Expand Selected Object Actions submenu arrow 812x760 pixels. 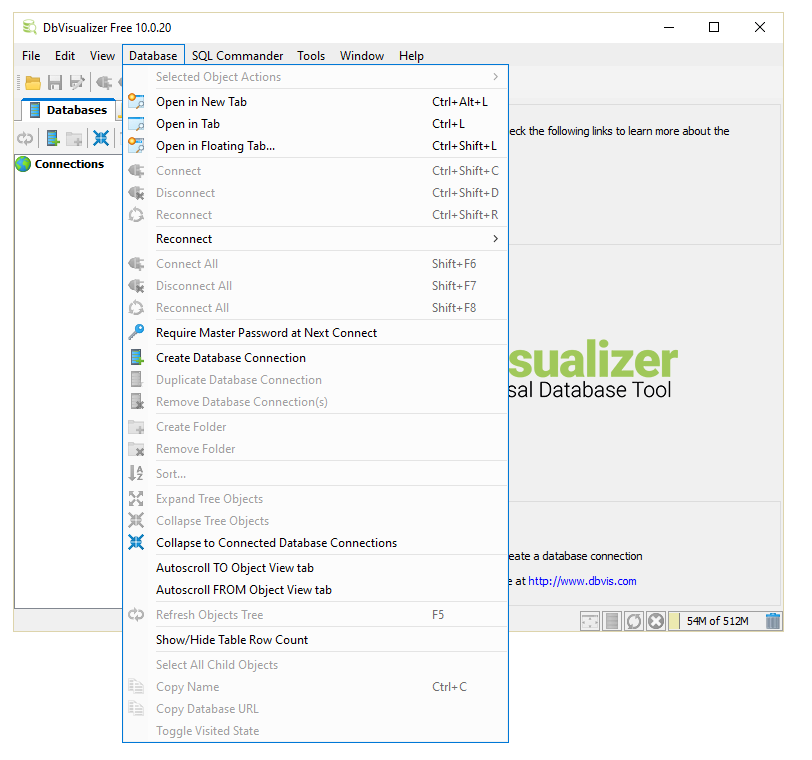[496, 77]
